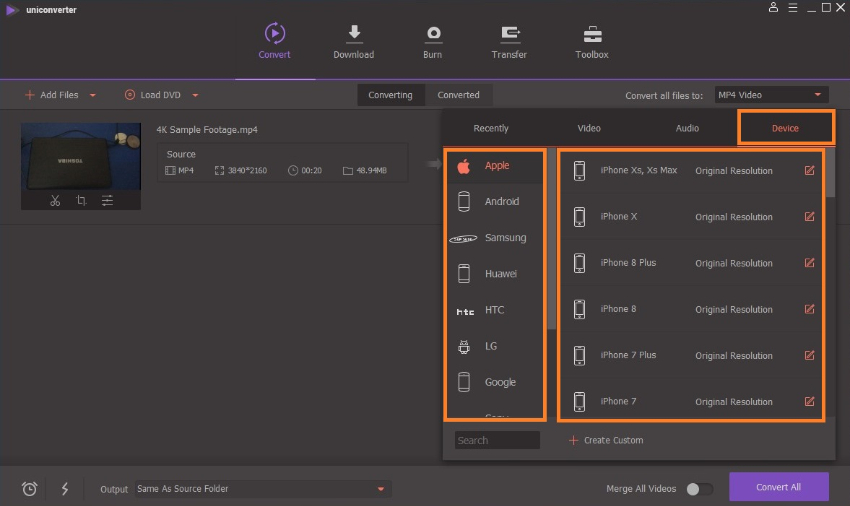
Task: Click the Convert All button
Action: 778,487
